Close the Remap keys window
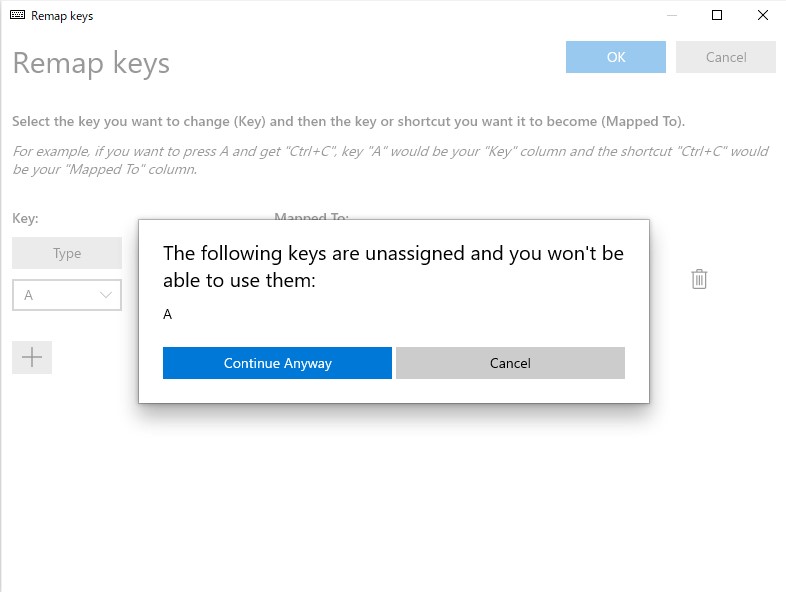Screen dimensions: 786x592 [x=763, y=16]
